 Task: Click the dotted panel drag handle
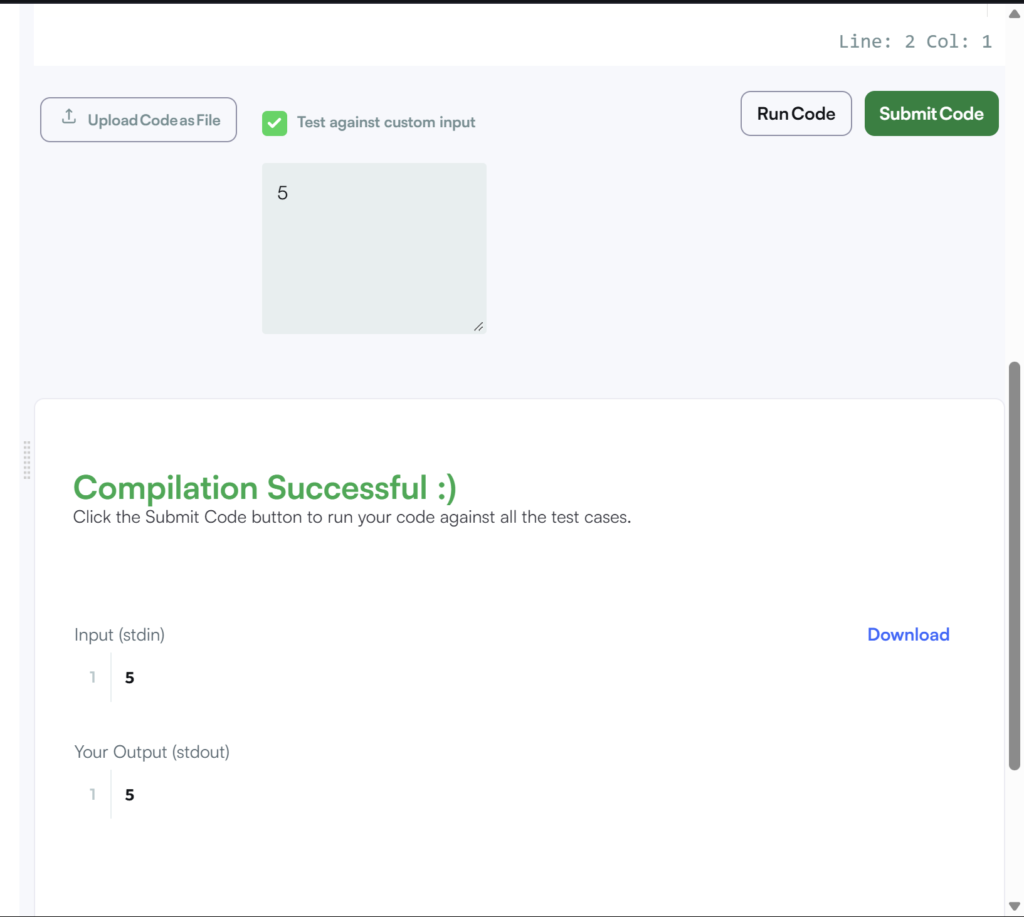pyautogui.click(x=27, y=460)
